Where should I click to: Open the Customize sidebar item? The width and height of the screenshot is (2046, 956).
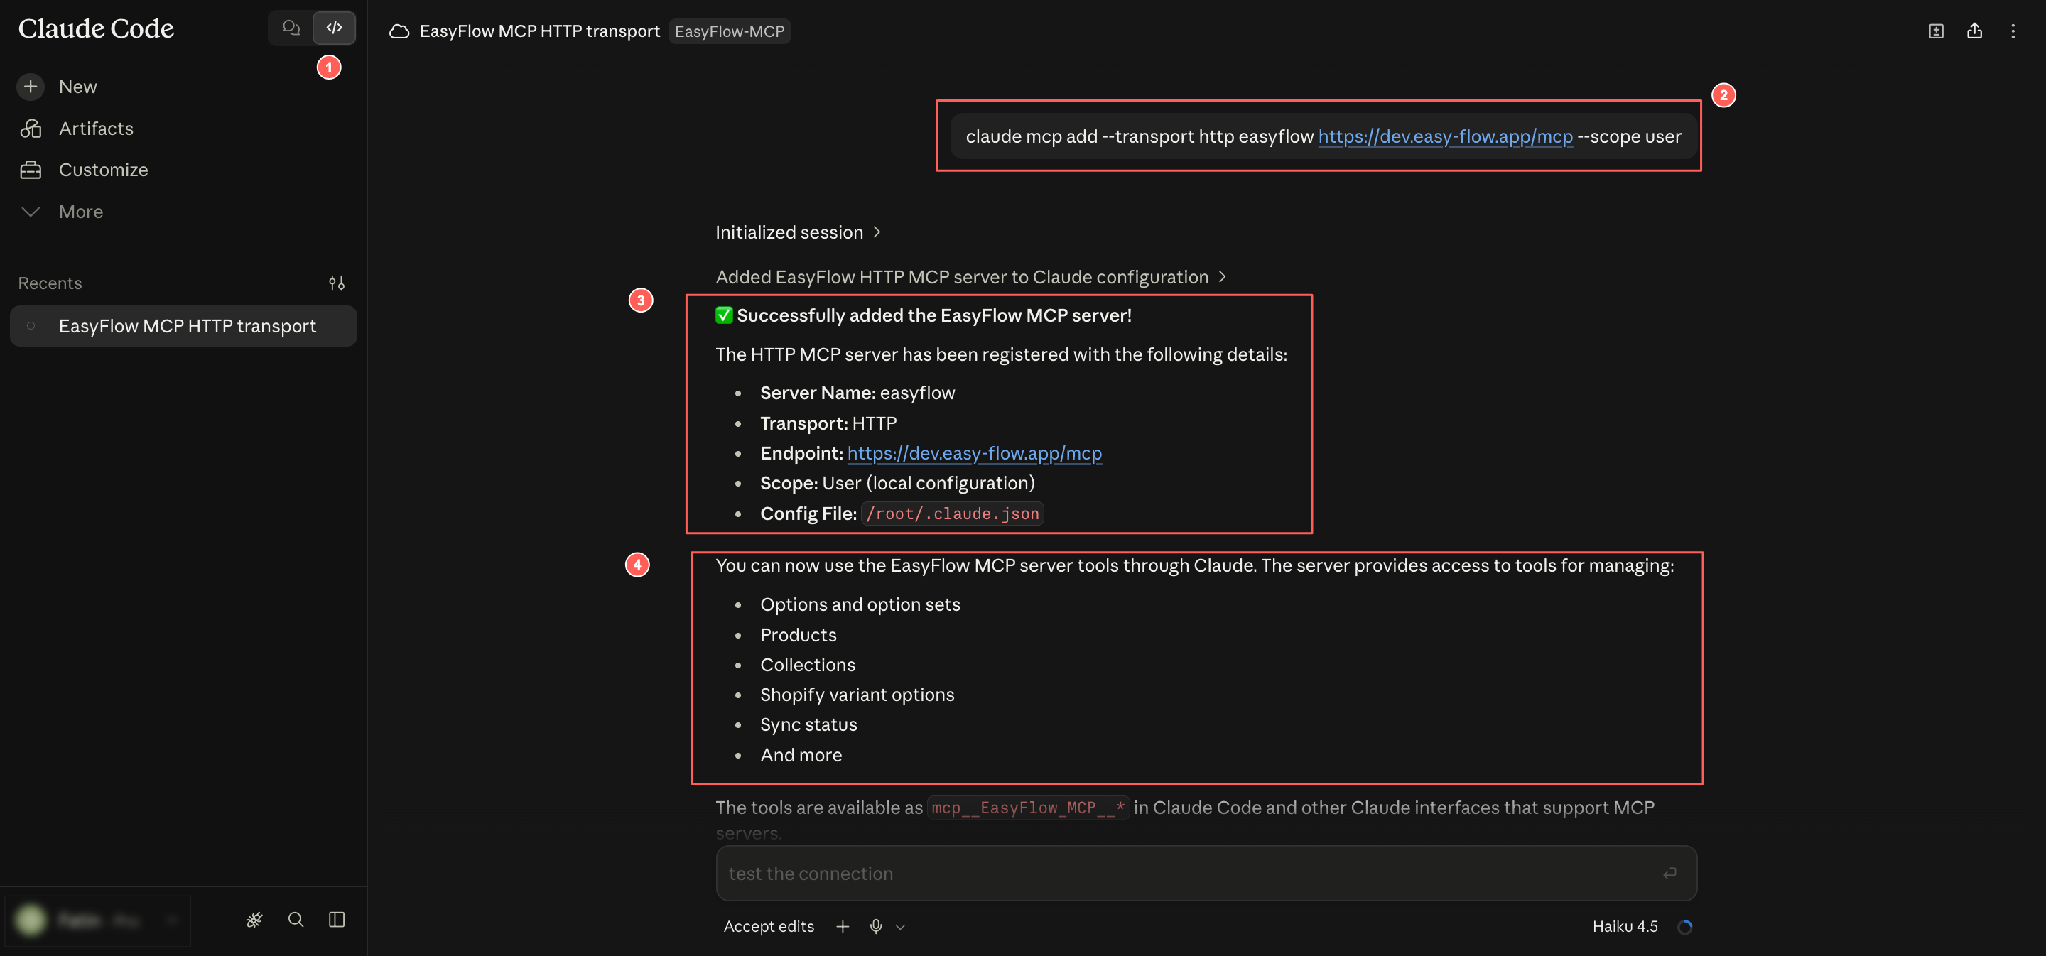(x=103, y=170)
